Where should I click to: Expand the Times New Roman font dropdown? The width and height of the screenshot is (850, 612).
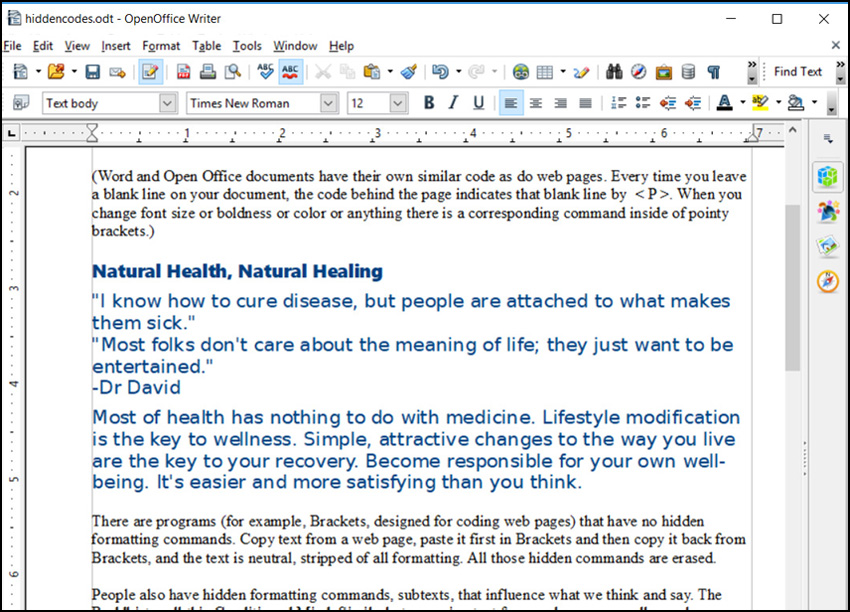(328, 103)
